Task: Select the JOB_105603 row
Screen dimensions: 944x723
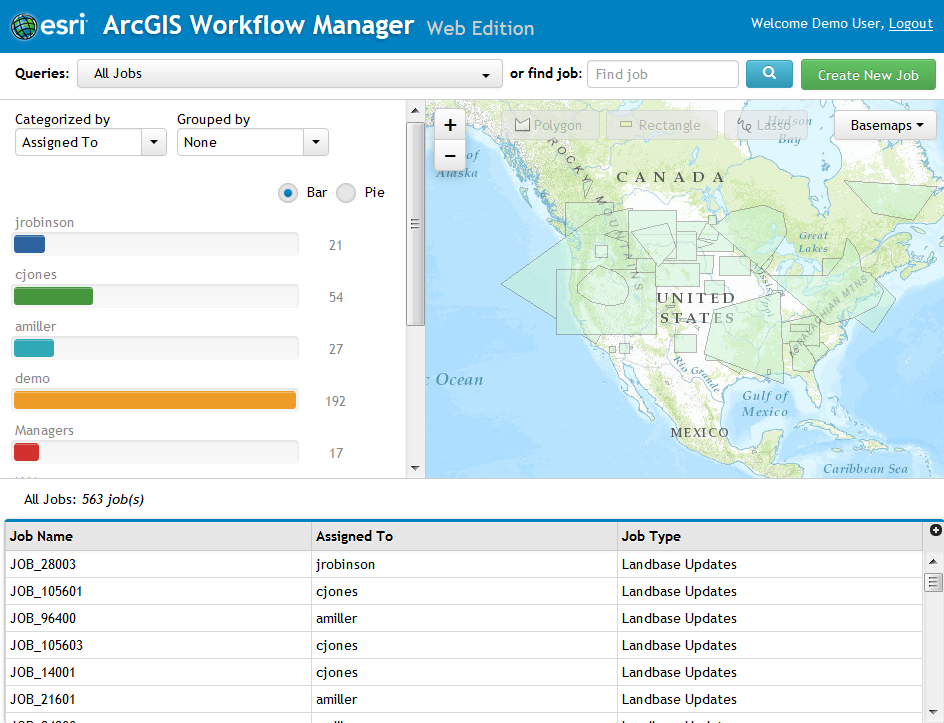Action: pyautogui.click(x=464, y=646)
